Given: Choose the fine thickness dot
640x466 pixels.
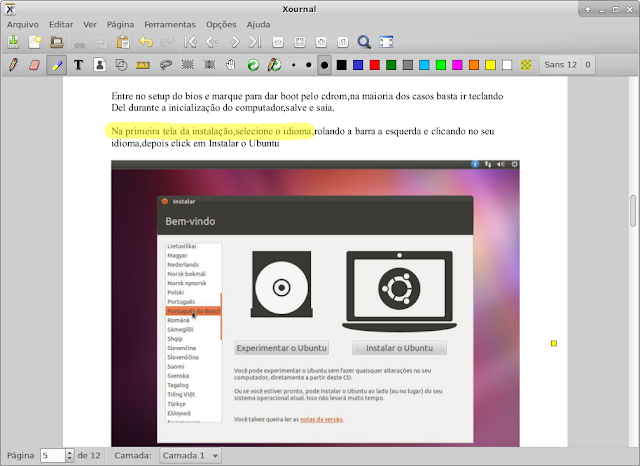Looking at the screenshot, I should tap(293, 65).
